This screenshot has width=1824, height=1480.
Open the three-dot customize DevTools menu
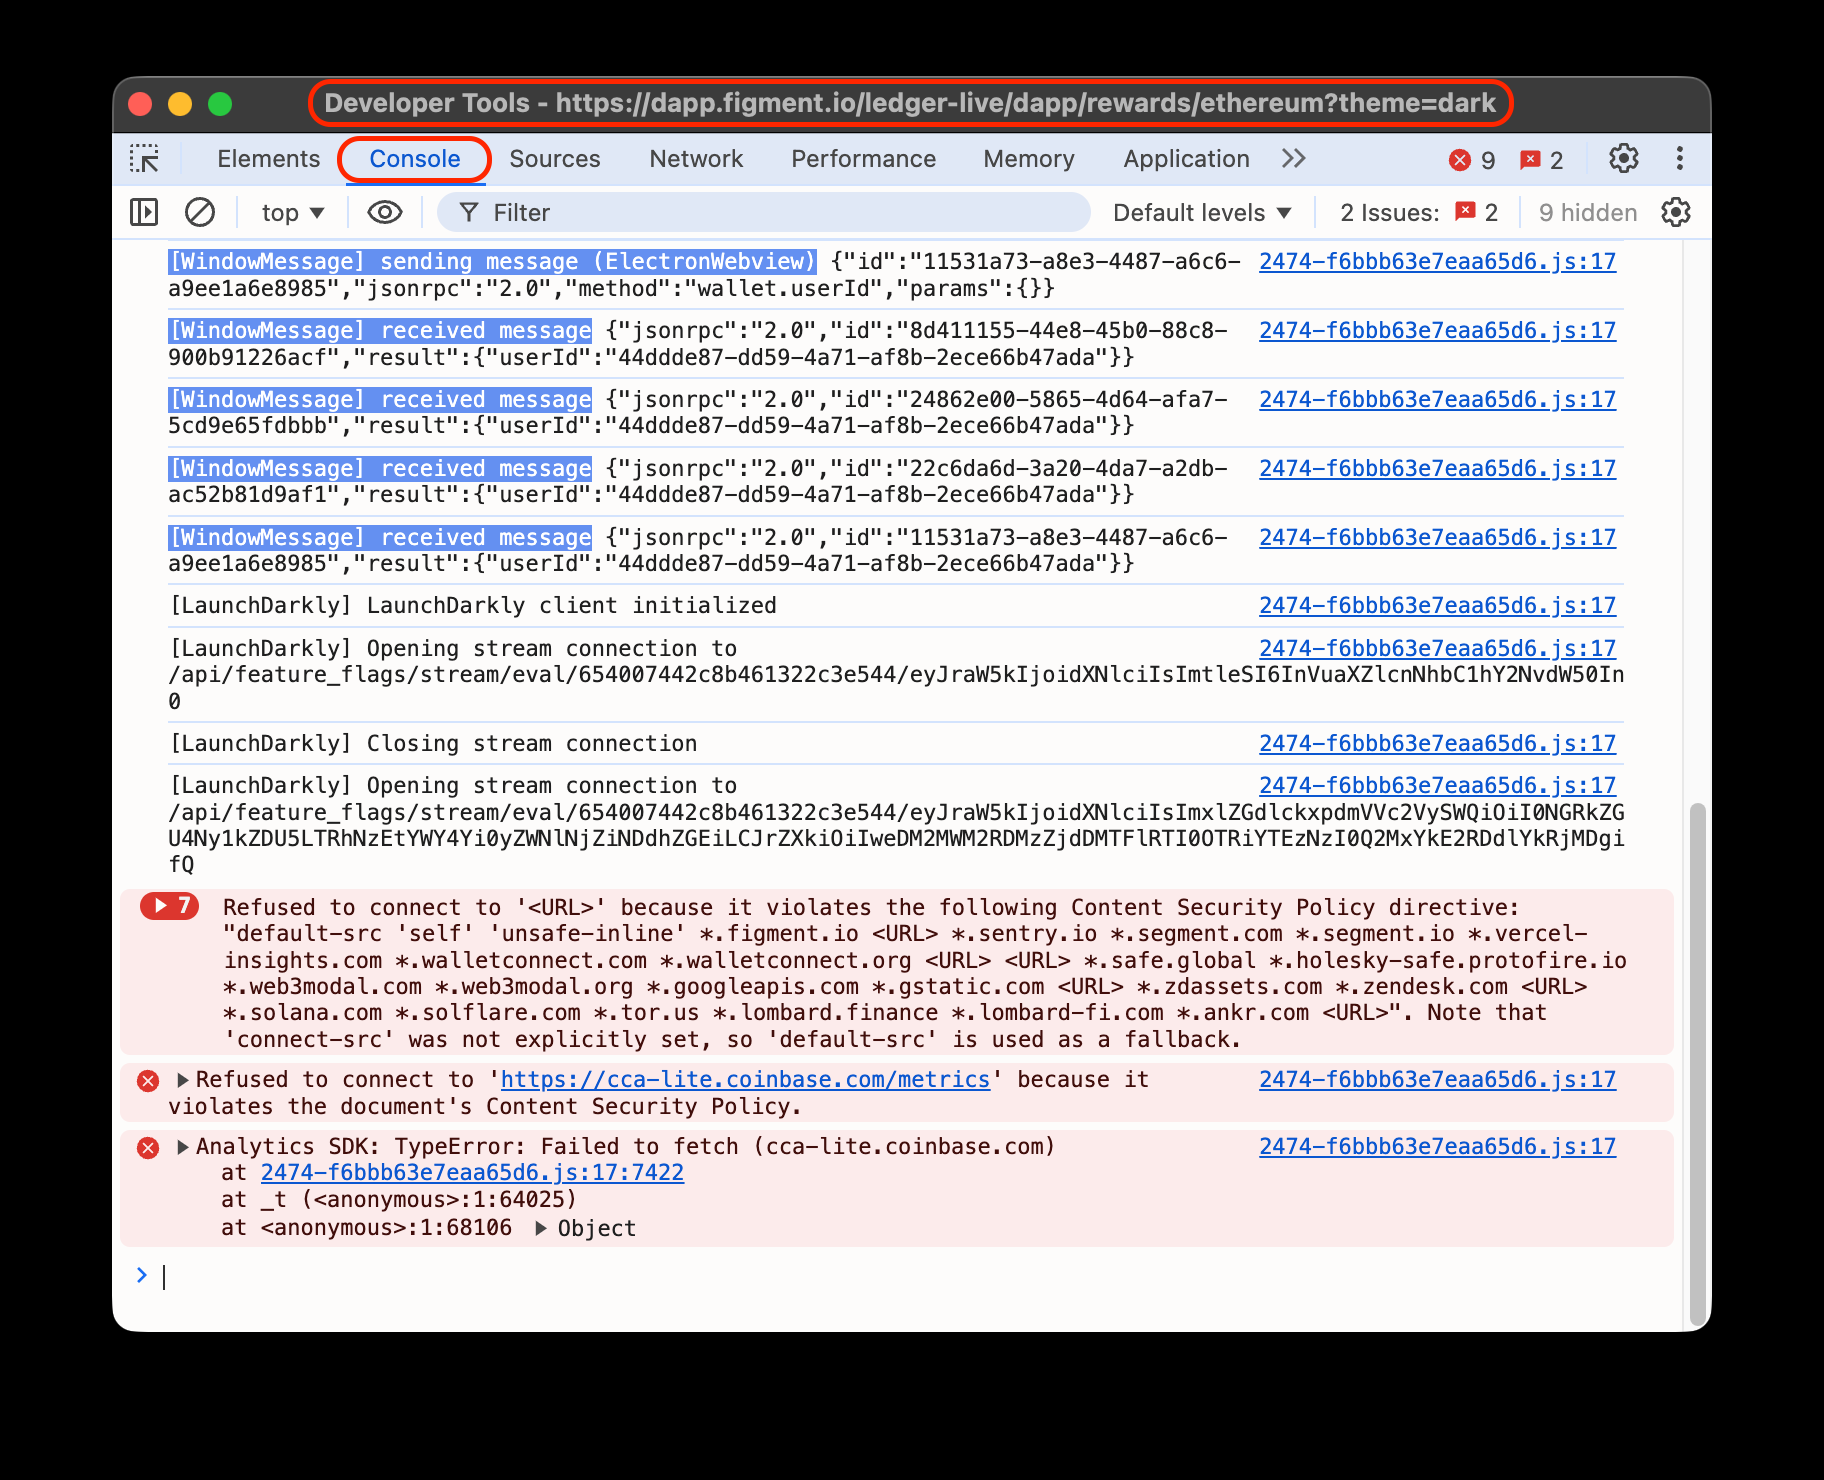point(1680,159)
